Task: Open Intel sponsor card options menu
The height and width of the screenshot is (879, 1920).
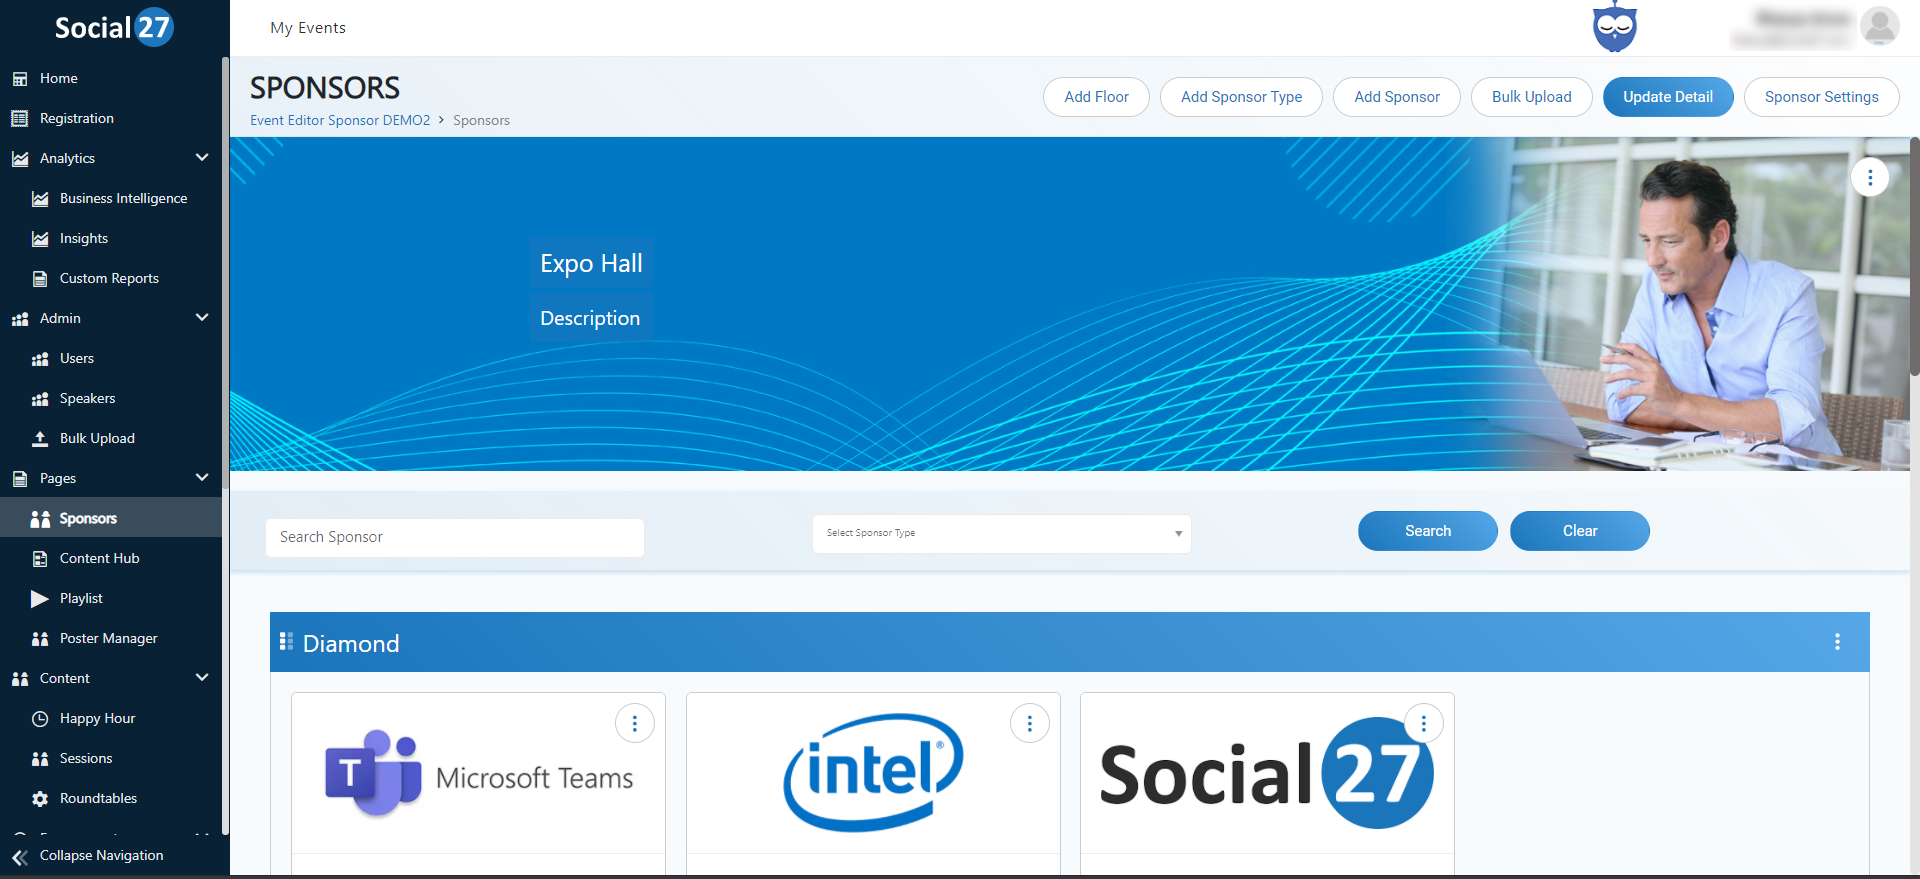Action: [1029, 723]
